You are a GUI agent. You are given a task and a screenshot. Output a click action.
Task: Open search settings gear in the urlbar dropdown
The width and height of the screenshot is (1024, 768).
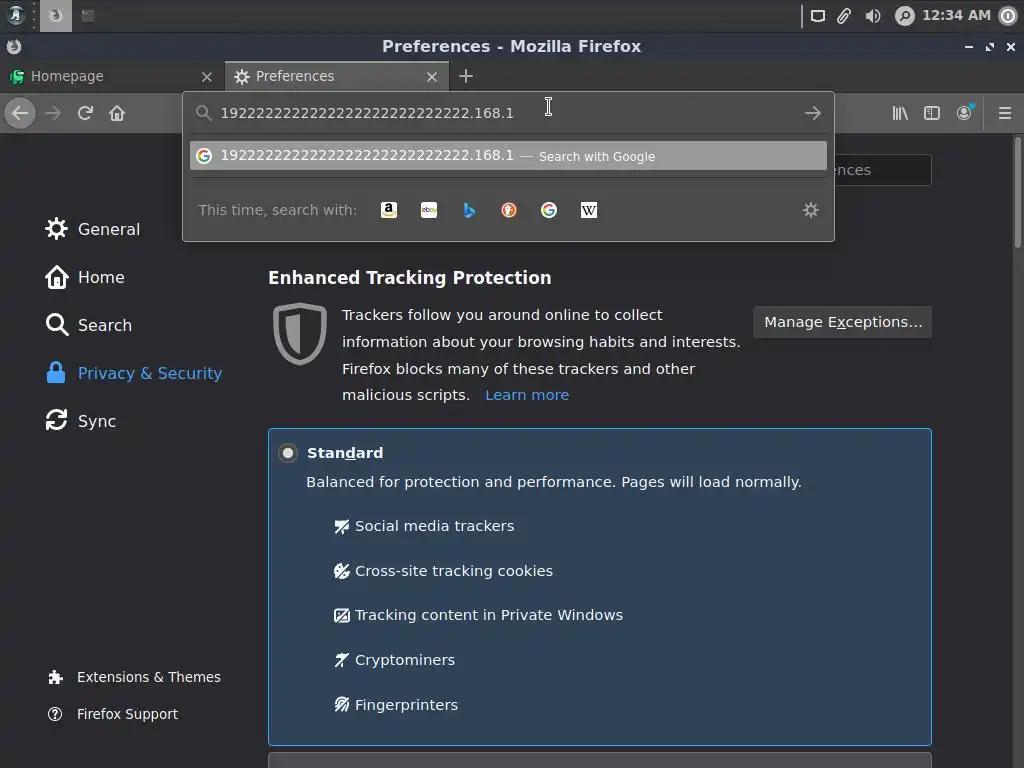(x=811, y=210)
